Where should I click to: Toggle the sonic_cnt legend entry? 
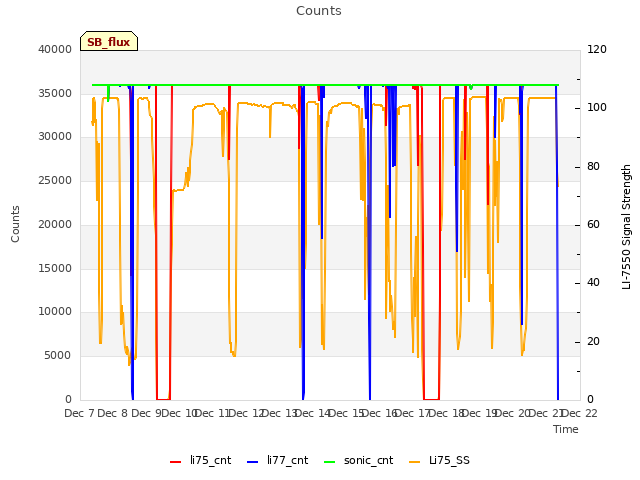358,460
